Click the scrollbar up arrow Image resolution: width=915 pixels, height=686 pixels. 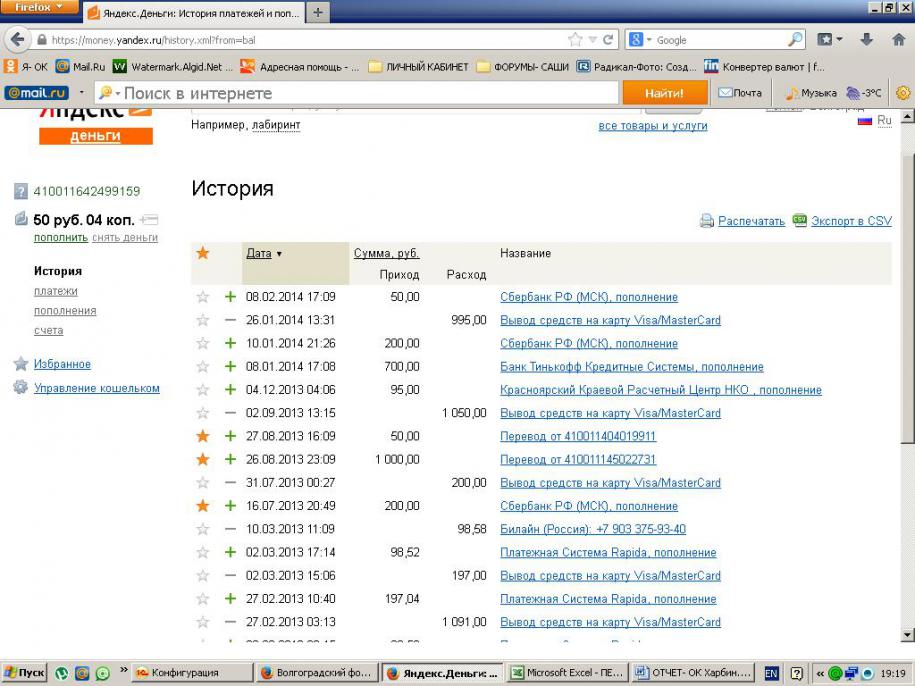point(907,117)
